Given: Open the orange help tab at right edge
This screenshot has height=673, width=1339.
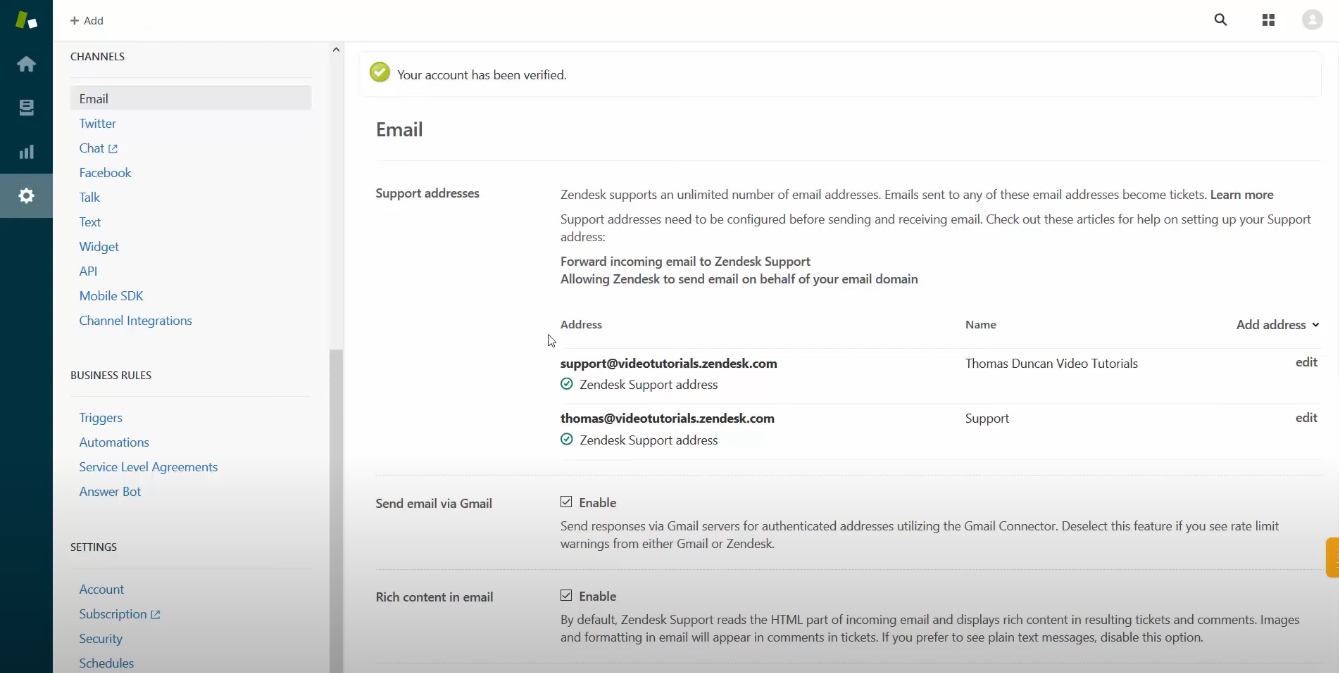Looking at the screenshot, I should coord(1332,557).
